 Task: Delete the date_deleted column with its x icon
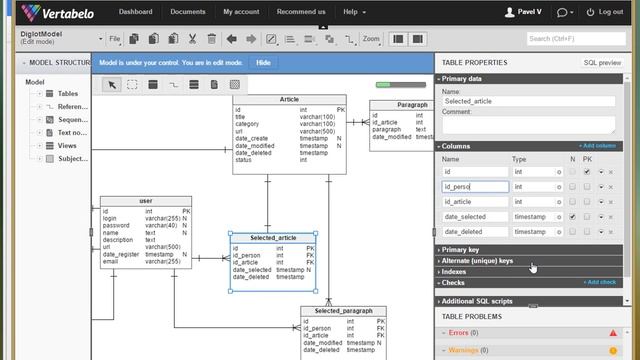[611, 232]
